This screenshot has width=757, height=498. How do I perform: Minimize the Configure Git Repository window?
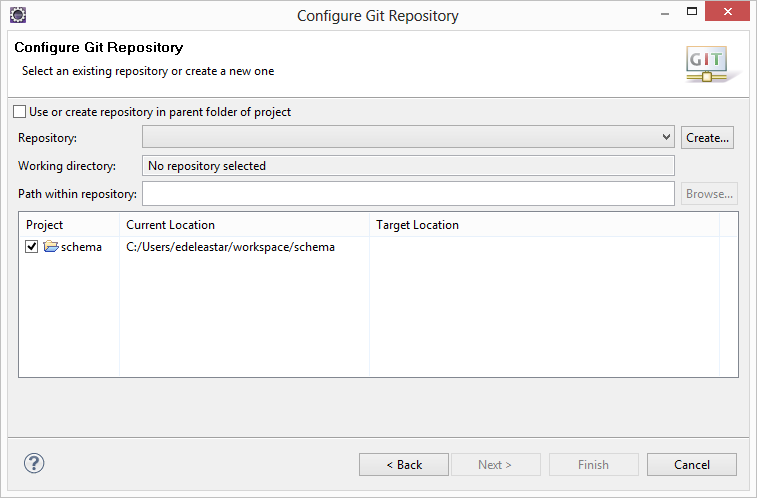(665, 14)
